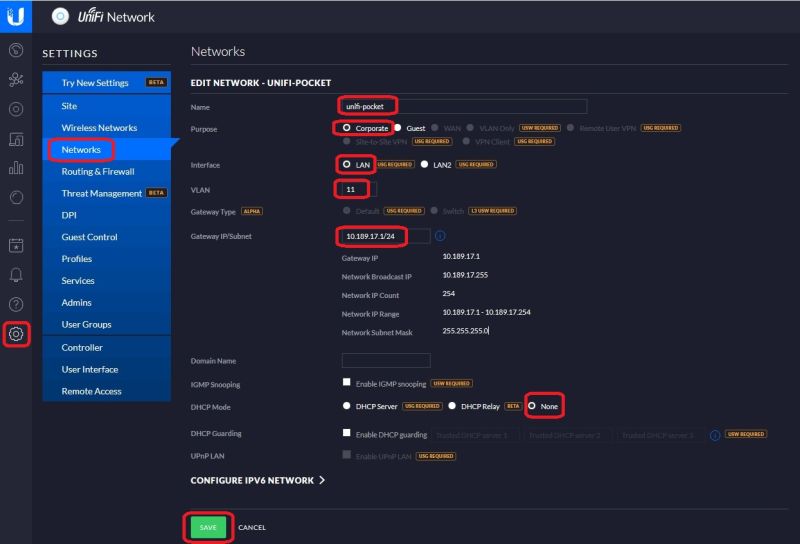The width and height of the screenshot is (800, 544).
Task: Open the Alerts bell icon
Action: pos(16,275)
